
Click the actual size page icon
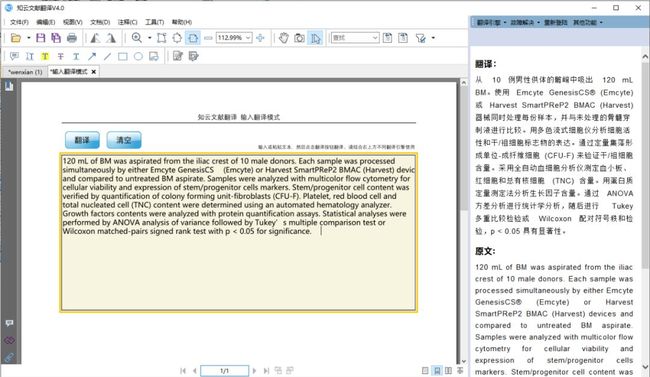[162, 38]
